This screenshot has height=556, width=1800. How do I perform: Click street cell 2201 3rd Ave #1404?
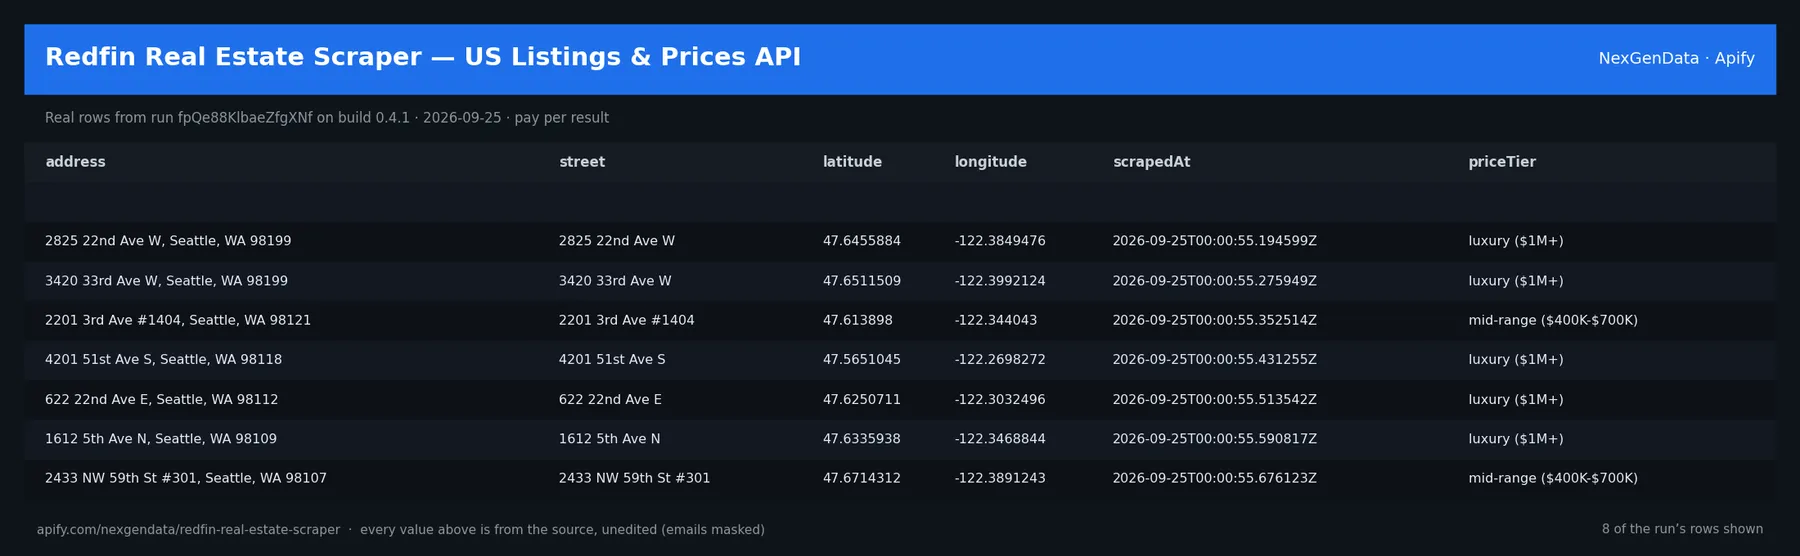pyautogui.click(x=627, y=320)
